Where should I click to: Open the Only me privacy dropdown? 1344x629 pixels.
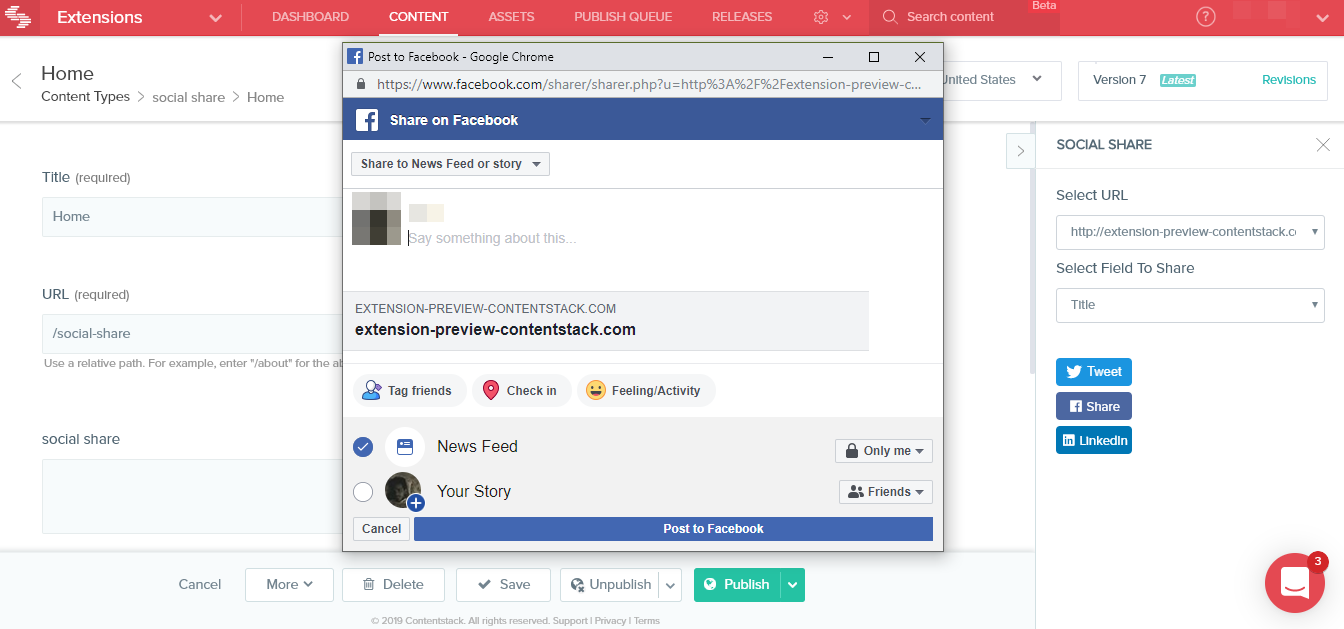[x=884, y=451]
